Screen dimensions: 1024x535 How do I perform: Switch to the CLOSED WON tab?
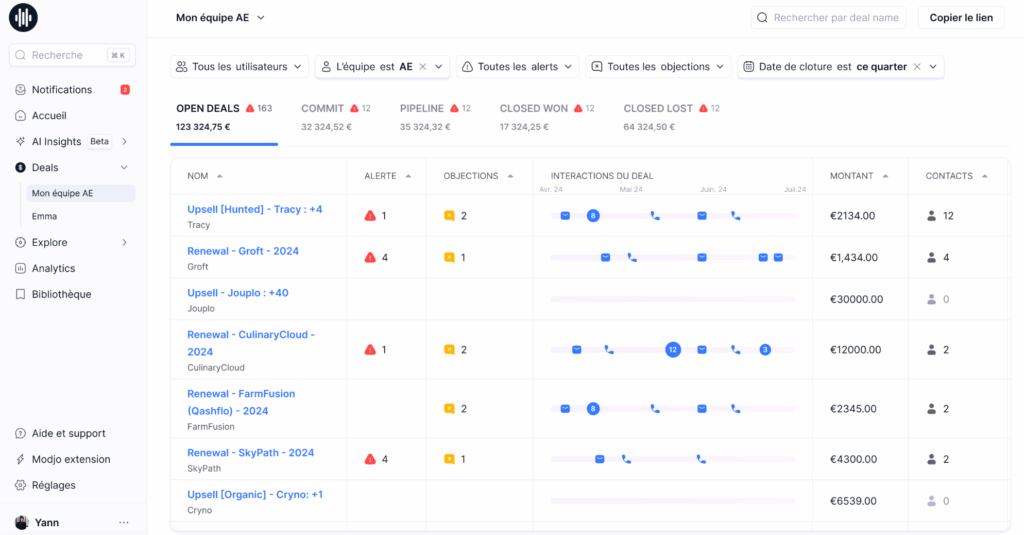tap(547, 118)
